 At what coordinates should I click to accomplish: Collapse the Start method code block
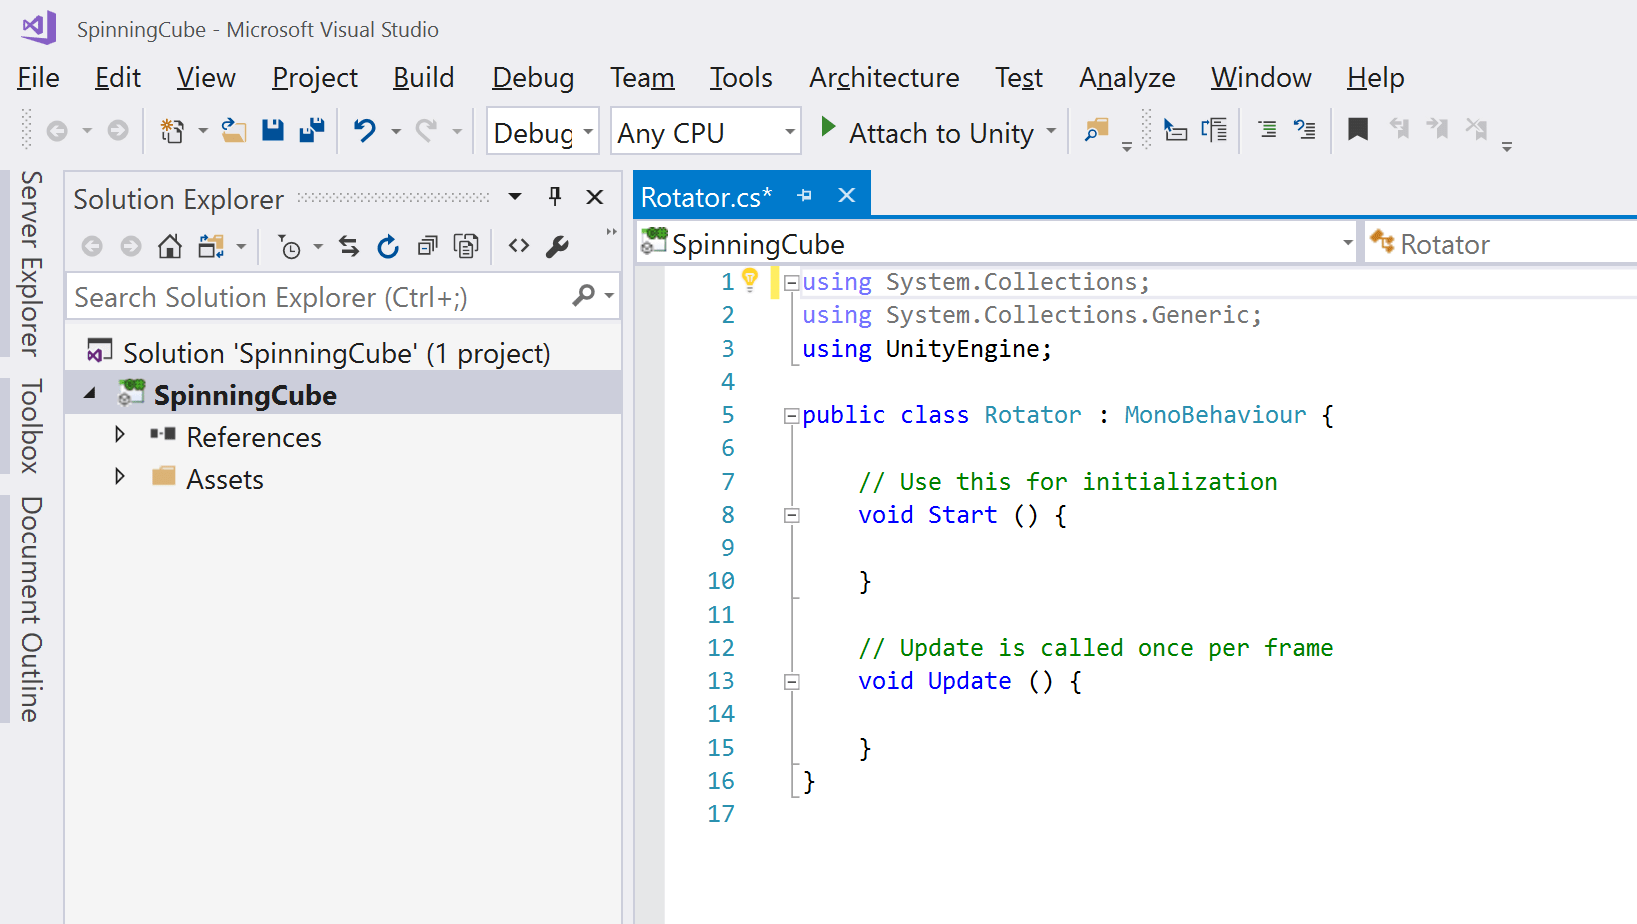pos(792,515)
